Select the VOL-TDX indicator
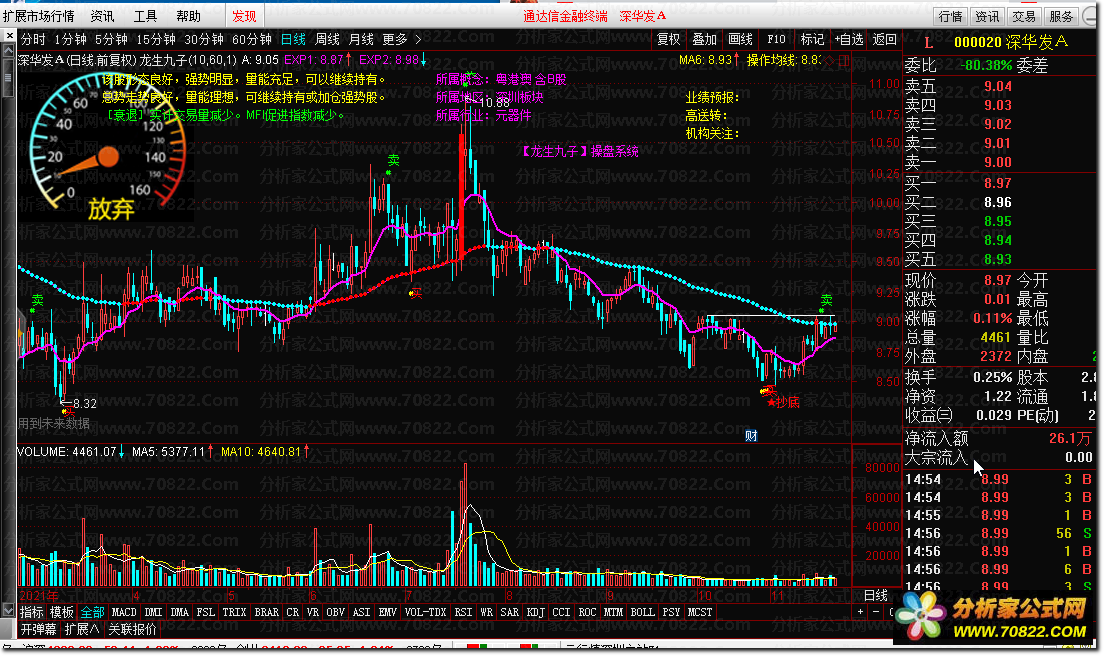The image size is (1105, 656). click(426, 612)
